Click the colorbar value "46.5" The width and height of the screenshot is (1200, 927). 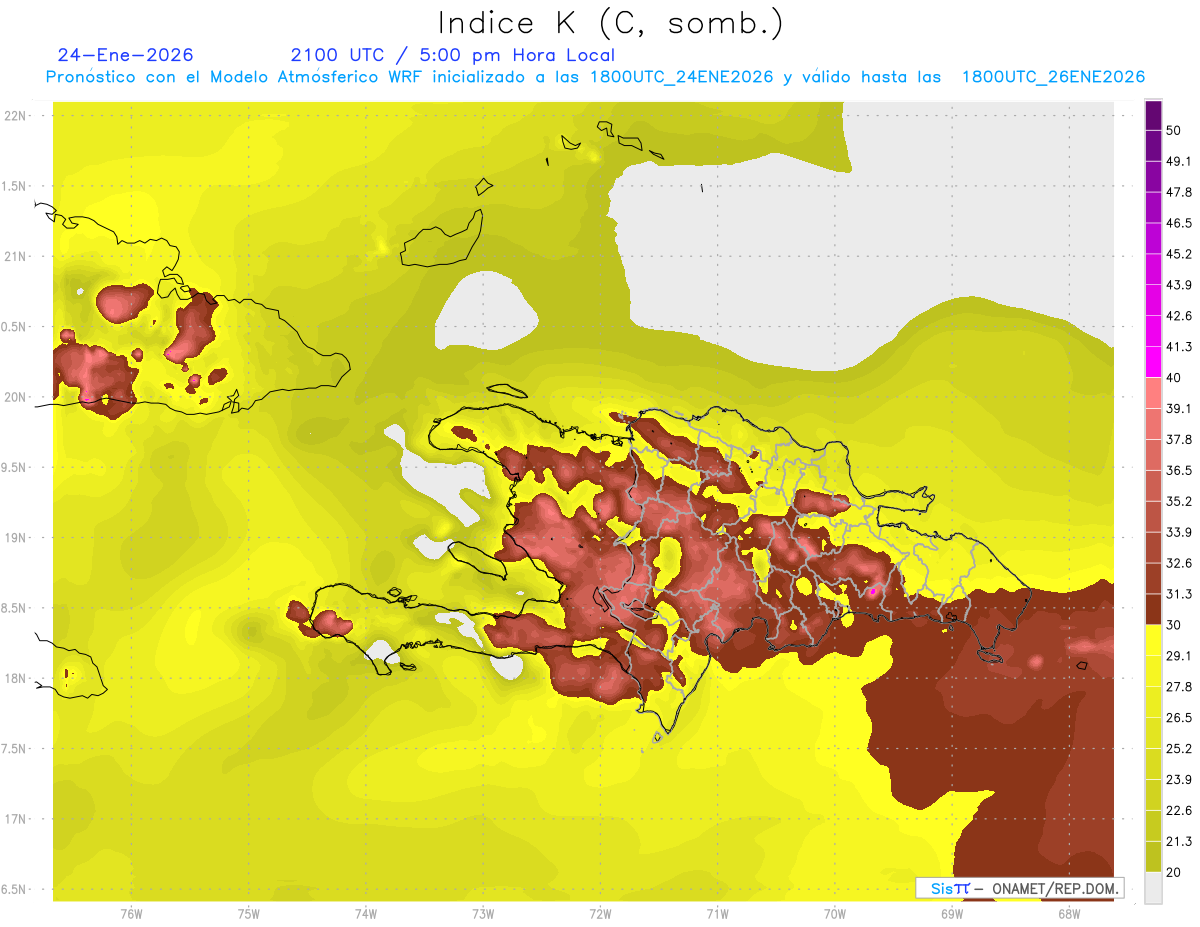(x=1179, y=223)
